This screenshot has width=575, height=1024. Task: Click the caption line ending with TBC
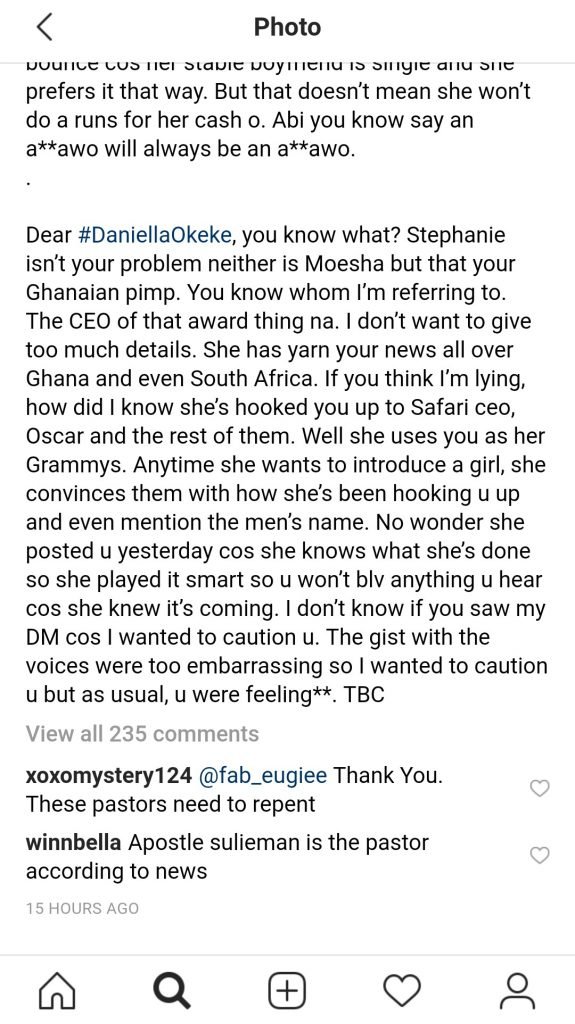(205, 694)
